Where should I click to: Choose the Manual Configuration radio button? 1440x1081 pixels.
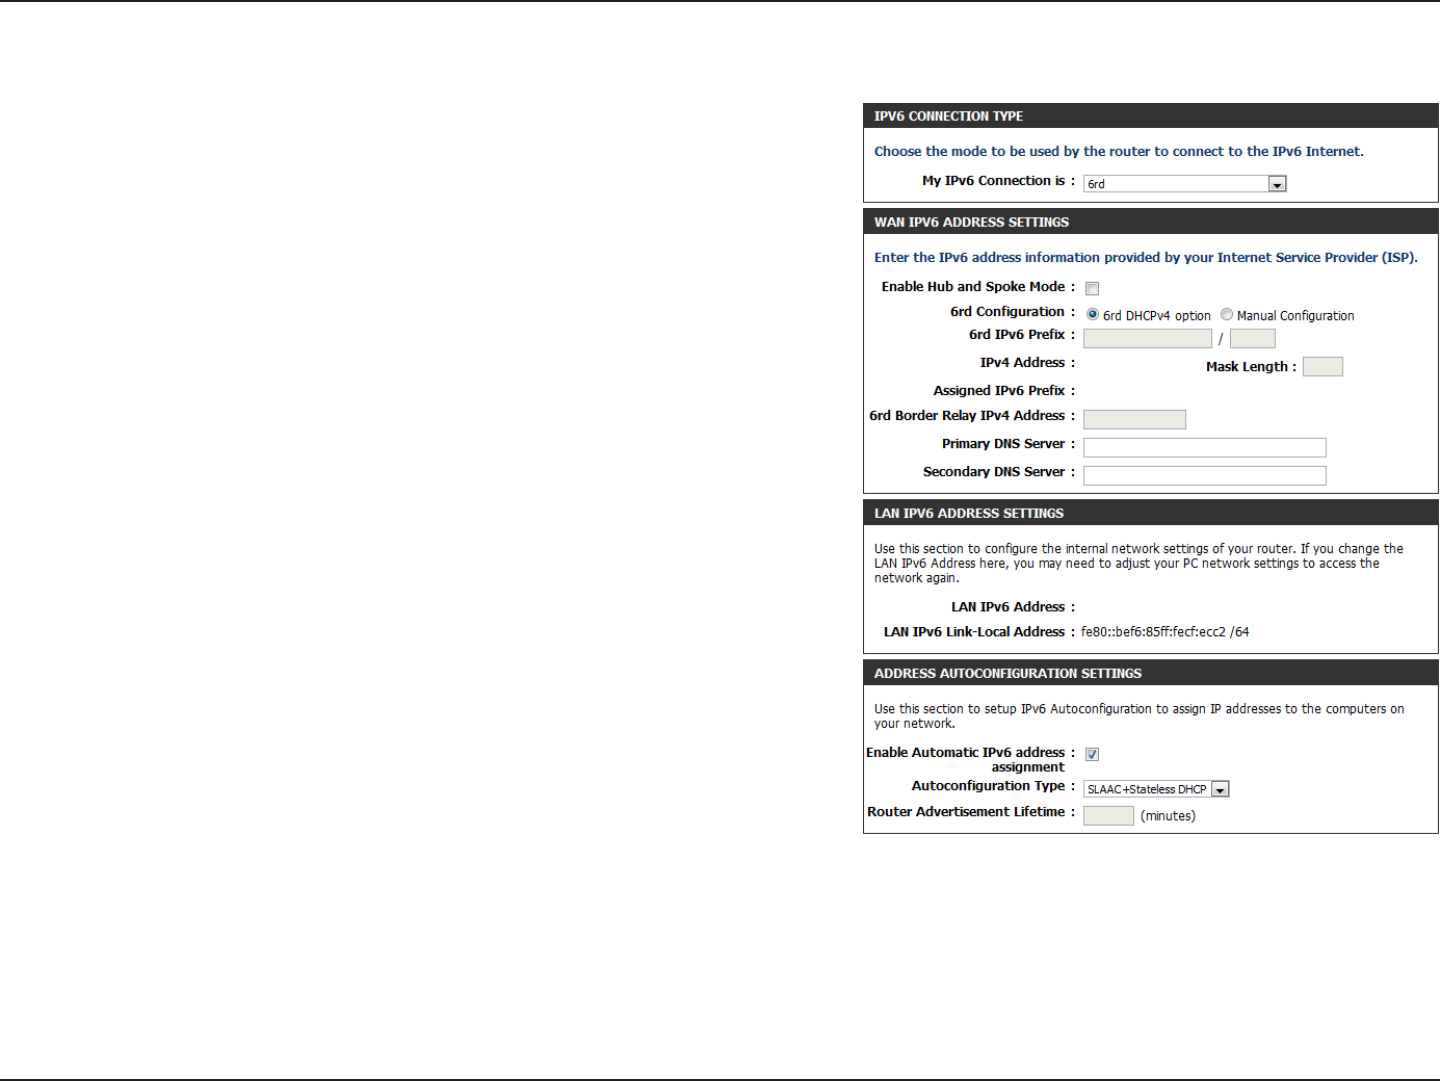(1226, 314)
